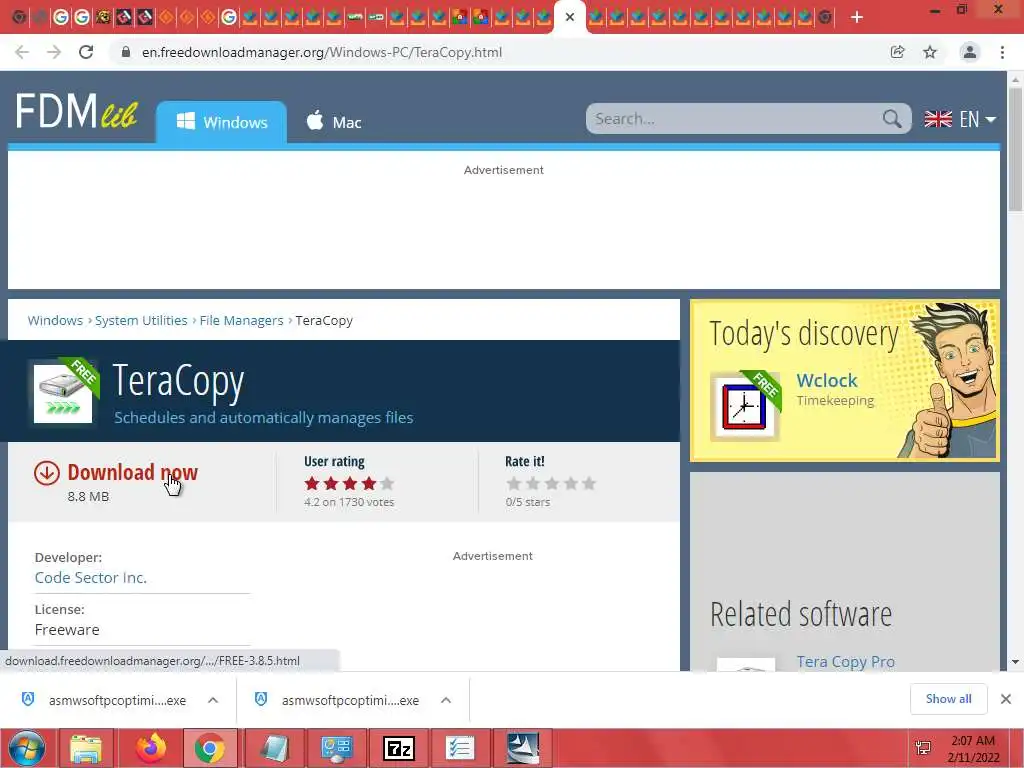The width and height of the screenshot is (1024, 768).
Task: Click scrollbar down arrow
Action: pos(1015,662)
